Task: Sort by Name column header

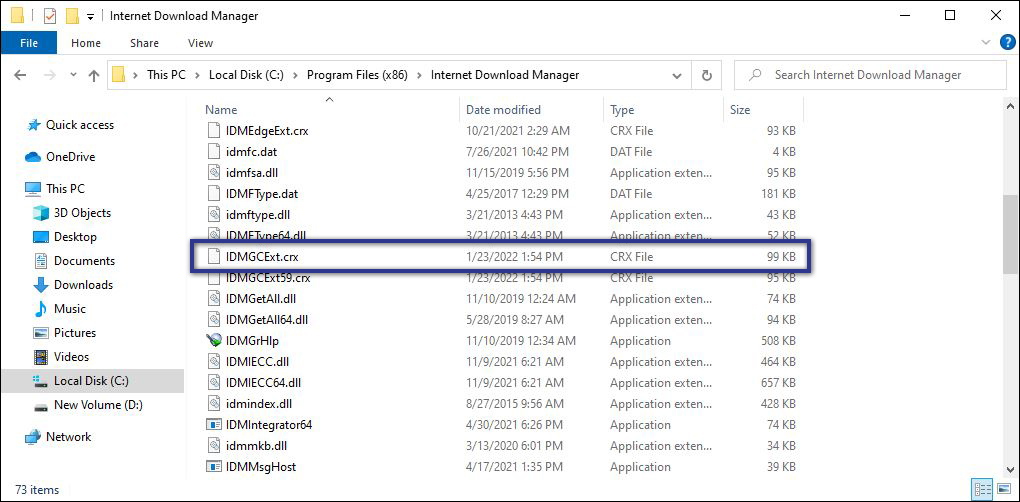Action: (x=221, y=110)
